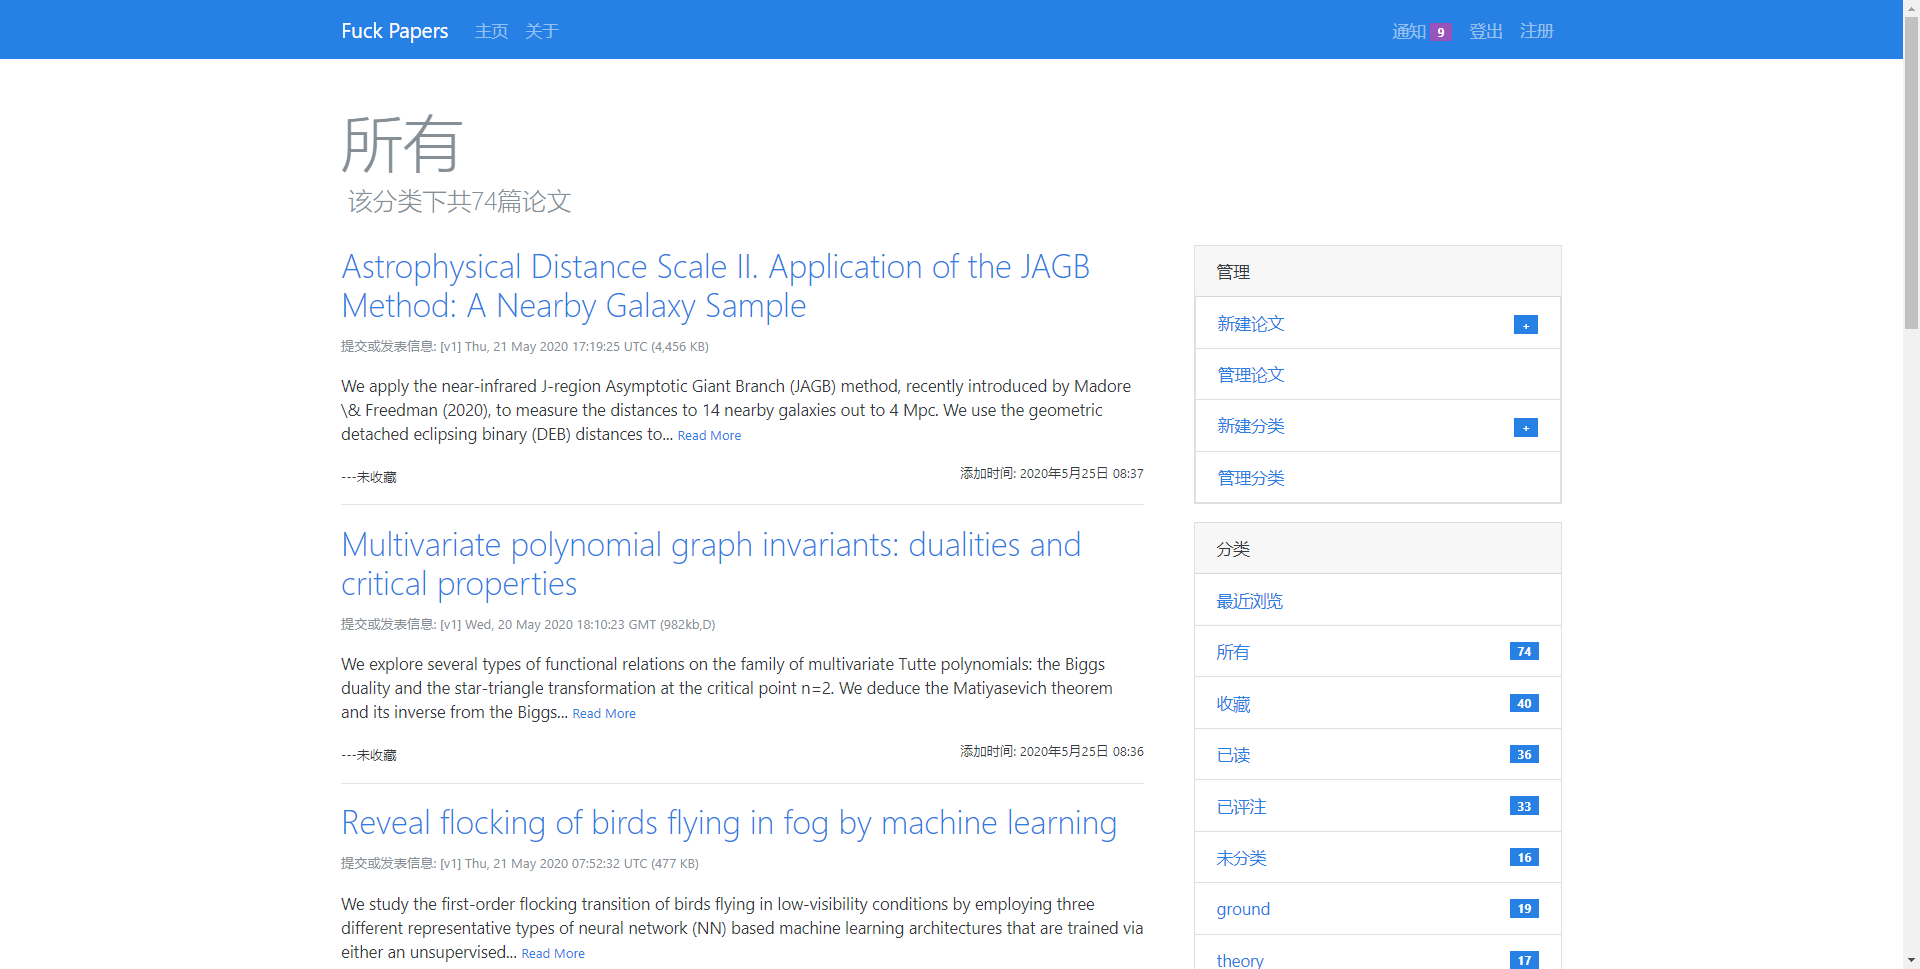The height and width of the screenshot is (969, 1920).
Task: Click 添加时间 2020年5月25日 08:37 text
Action: pyautogui.click(x=1052, y=473)
